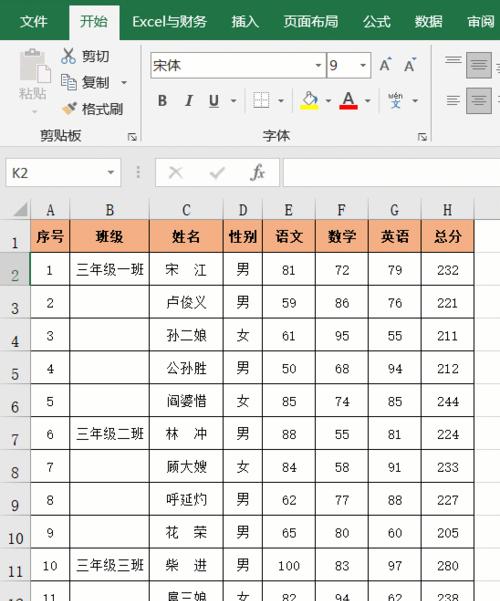Viewport: 500px width, 601px height.
Task: Expand the Name Box dropdown arrow
Action: 110,172
